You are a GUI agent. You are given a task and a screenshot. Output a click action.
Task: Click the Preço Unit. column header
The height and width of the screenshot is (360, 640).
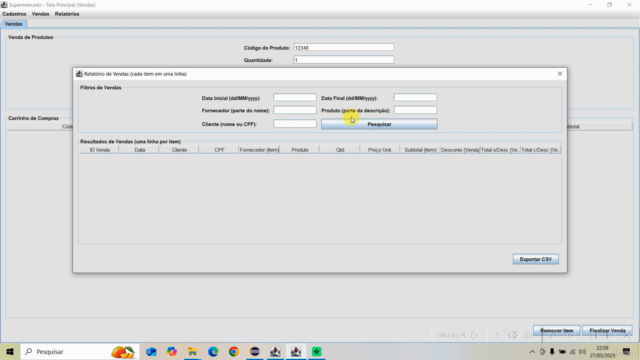(x=380, y=150)
